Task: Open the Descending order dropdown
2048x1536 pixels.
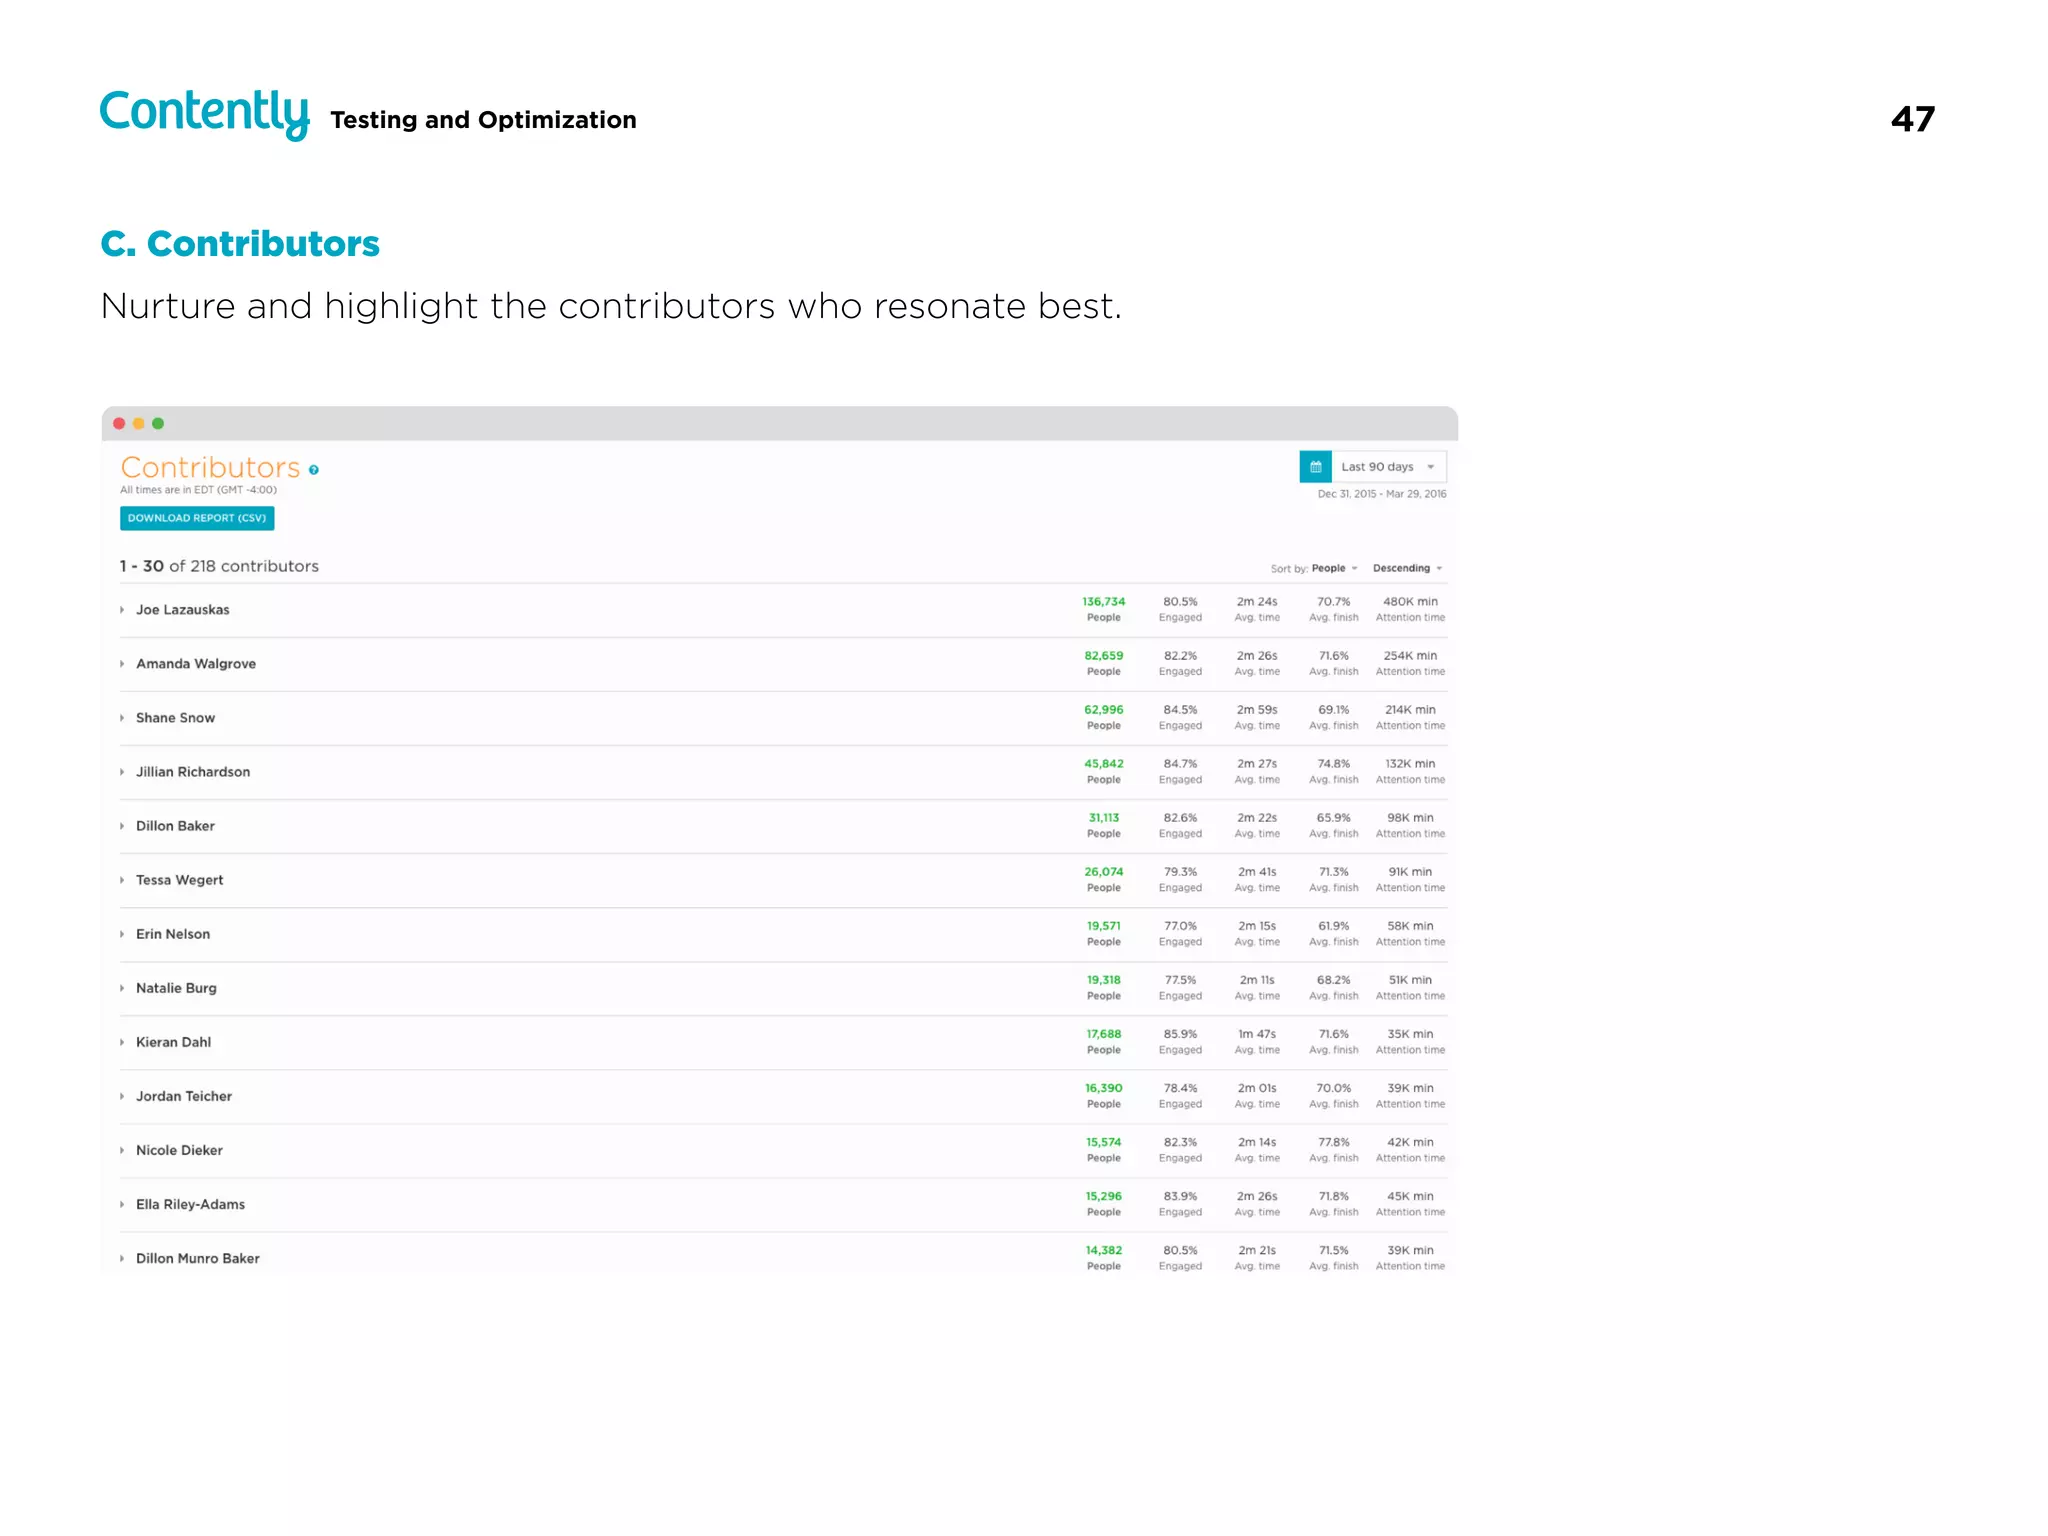Action: [1407, 568]
